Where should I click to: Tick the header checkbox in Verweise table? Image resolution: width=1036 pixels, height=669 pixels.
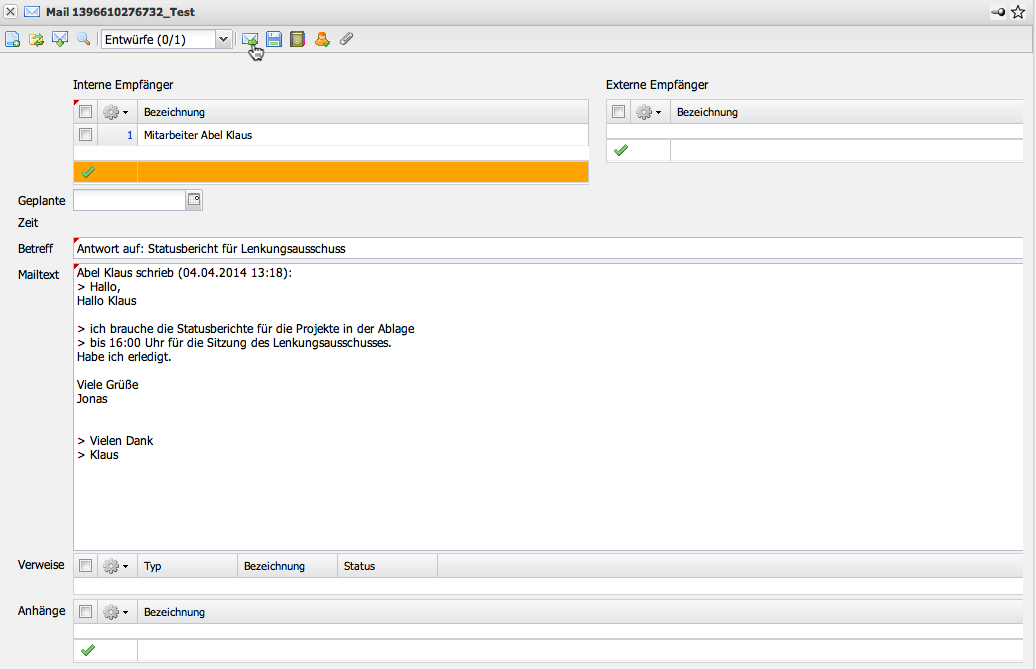pyautogui.click(x=86, y=566)
